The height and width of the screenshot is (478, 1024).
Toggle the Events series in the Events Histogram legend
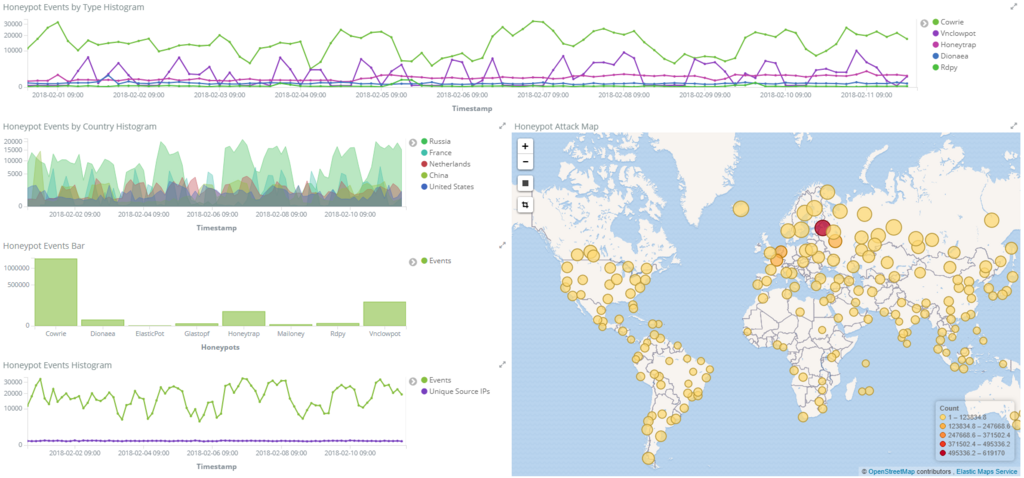click(x=436, y=380)
